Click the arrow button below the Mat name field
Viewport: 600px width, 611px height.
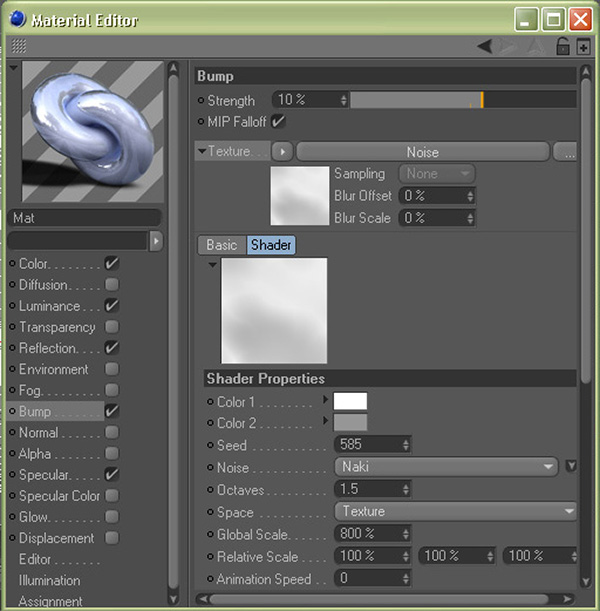pos(156,241)
